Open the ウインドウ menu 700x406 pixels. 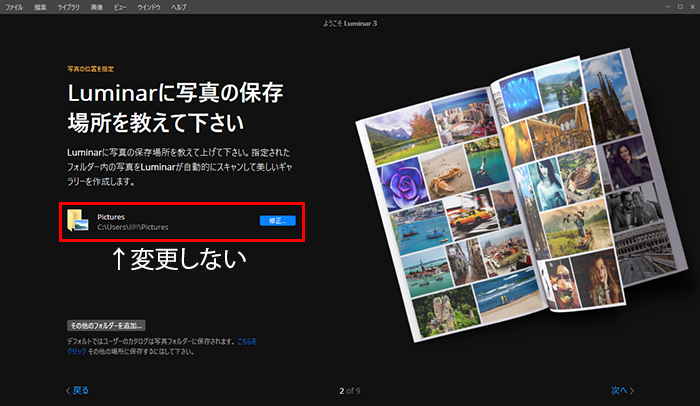click(x=149, y=7)
